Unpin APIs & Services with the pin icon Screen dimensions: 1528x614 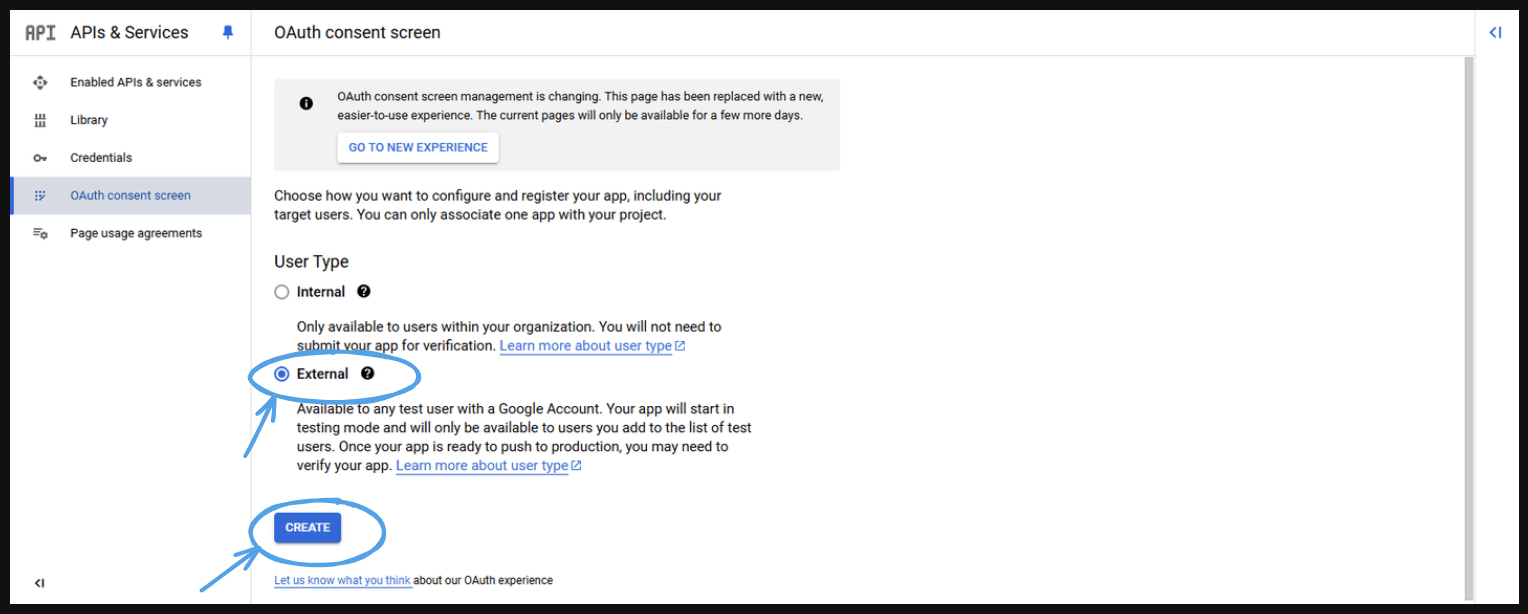(x=228, y=33)
